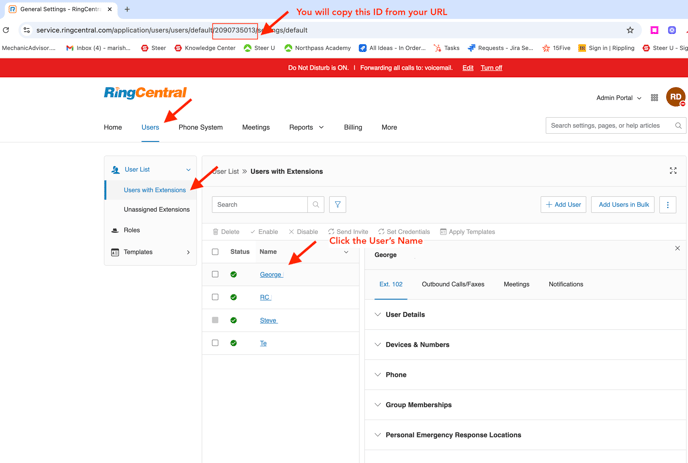Image resolution: width=688 pixels, height=463 pixels.
Task: Open the Phone System menu
Action: click(201, 127)
